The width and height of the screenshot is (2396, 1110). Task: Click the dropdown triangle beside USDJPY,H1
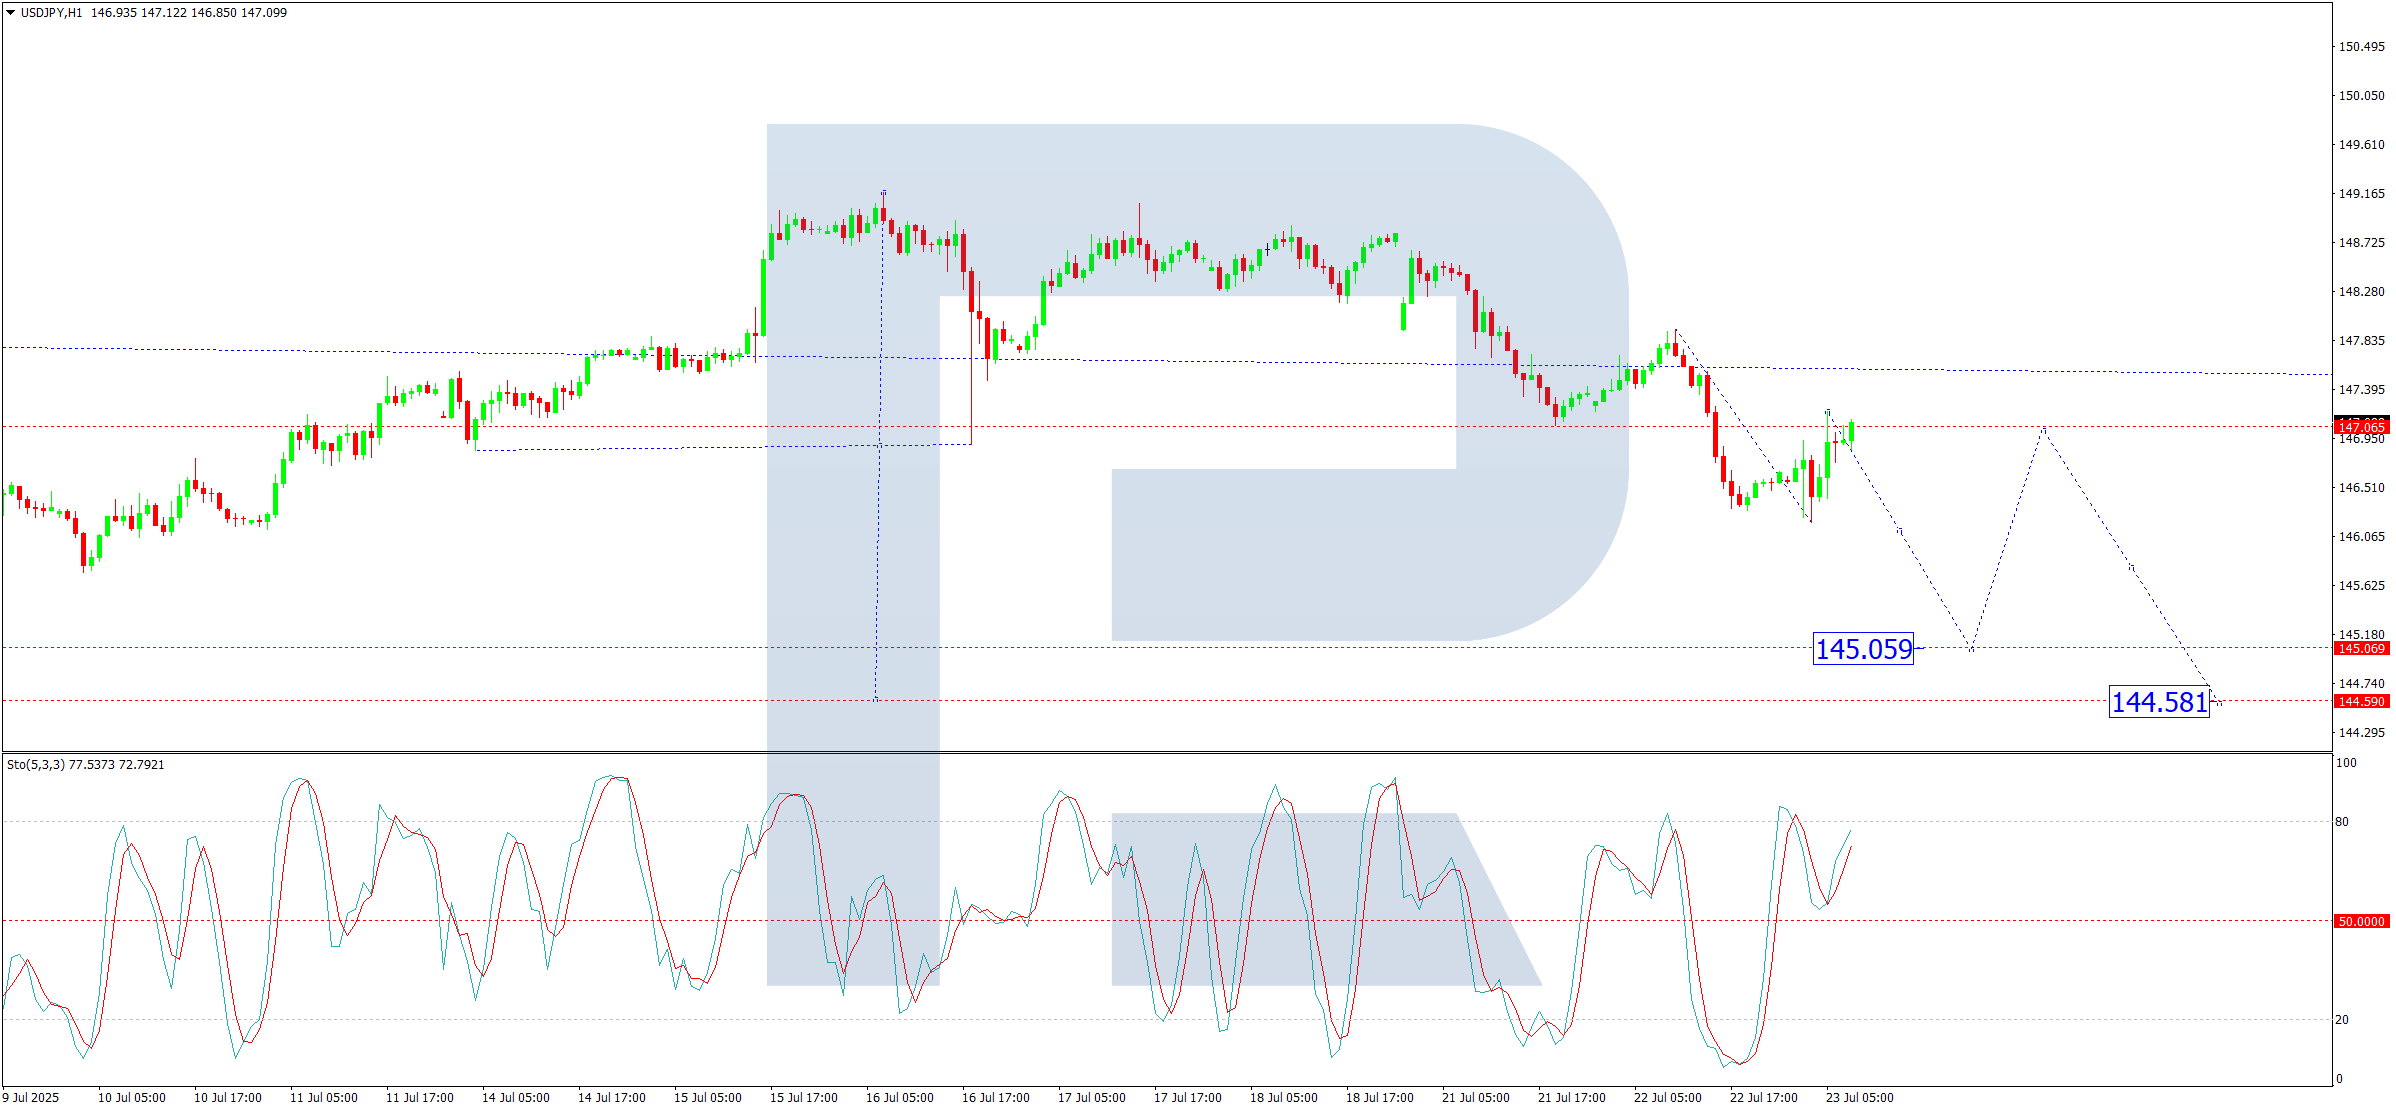(10, 13)
